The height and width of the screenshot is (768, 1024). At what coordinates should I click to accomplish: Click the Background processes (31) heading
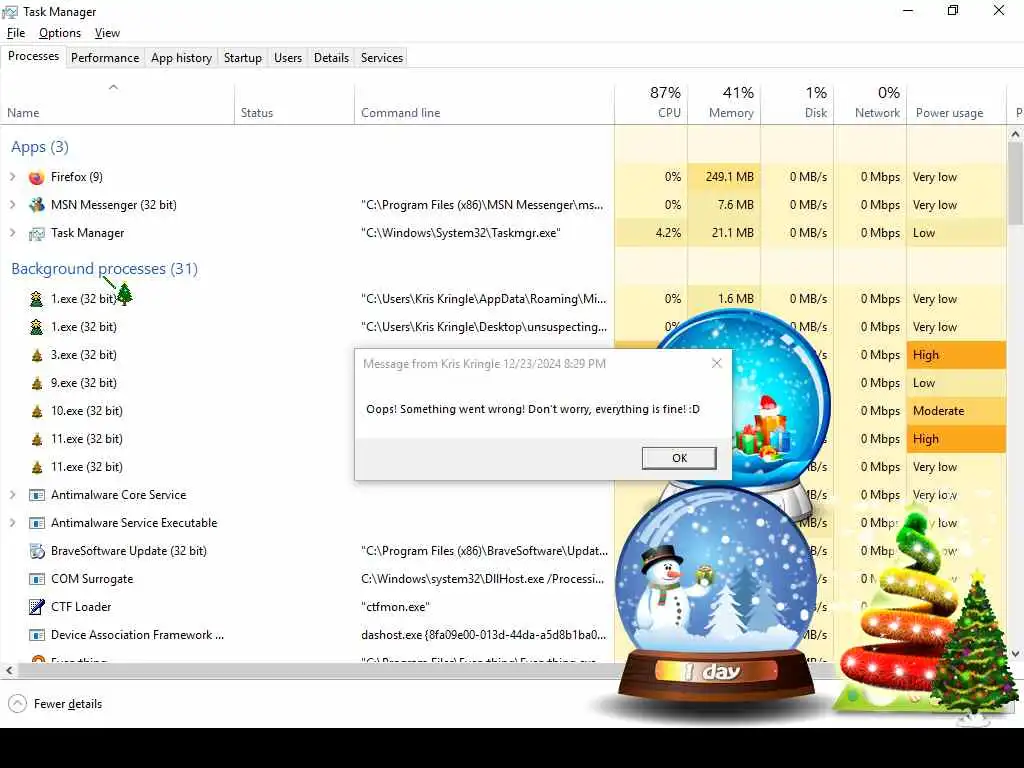104,269
